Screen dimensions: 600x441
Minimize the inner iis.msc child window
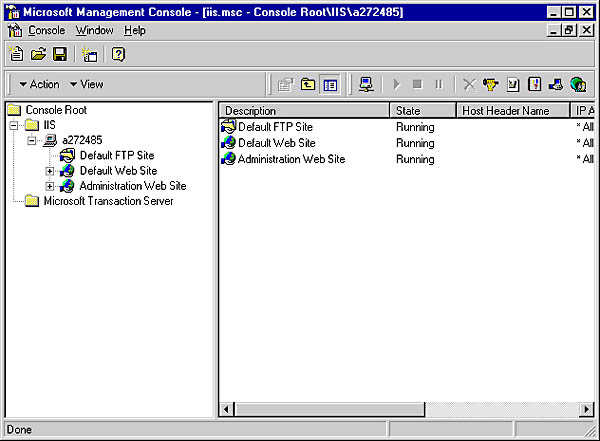[553, 30]
